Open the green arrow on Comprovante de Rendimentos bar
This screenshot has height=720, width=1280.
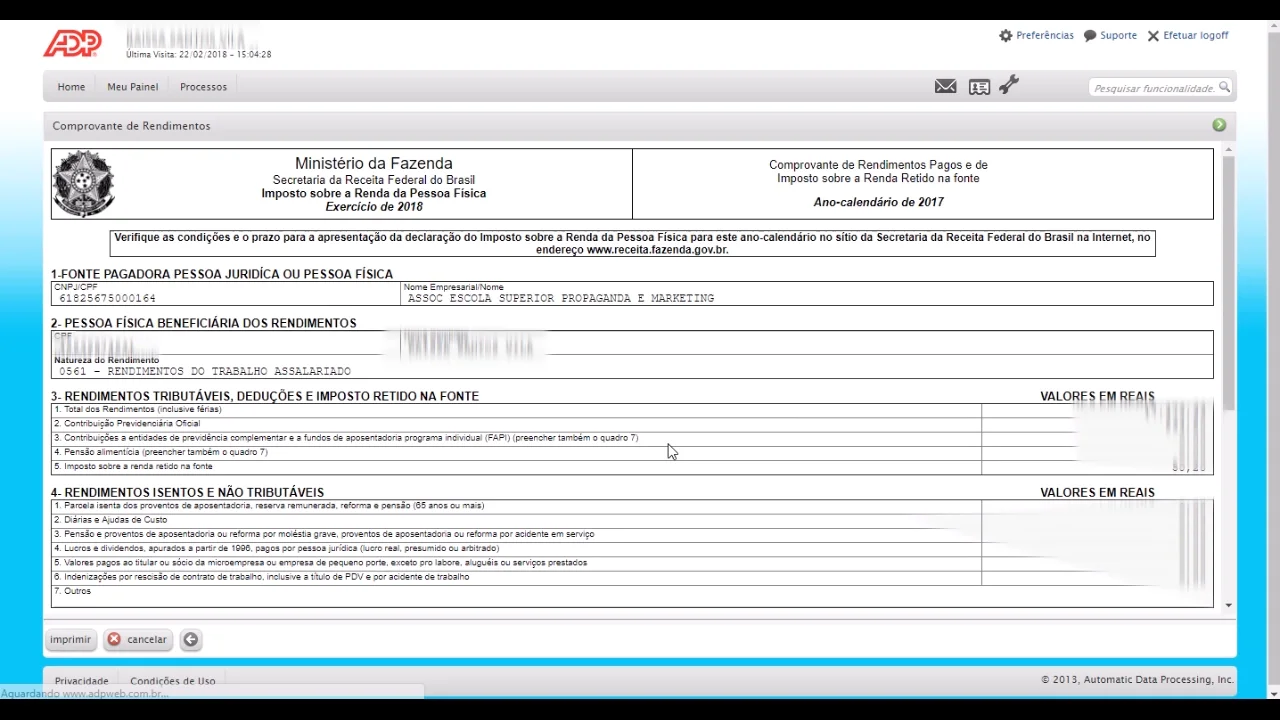1219,125
